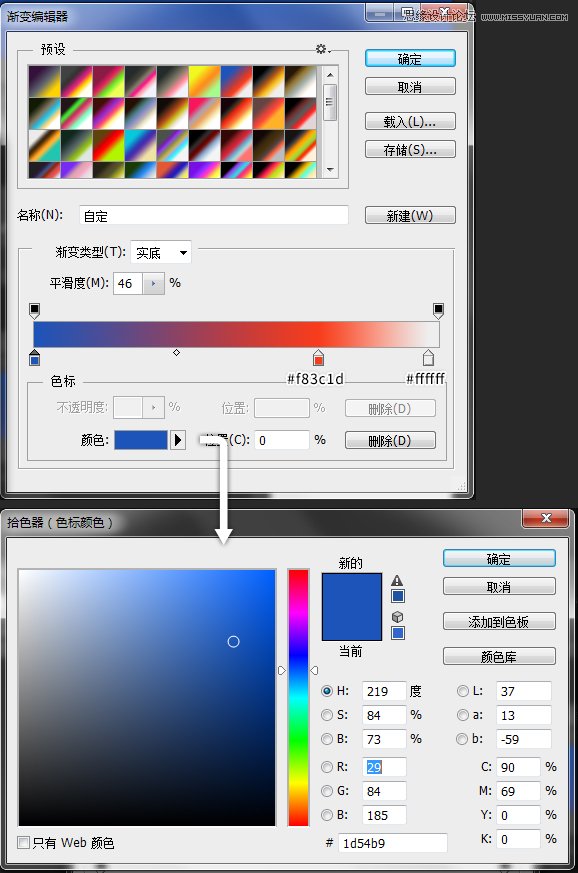
Task: Click the 新的 color preview
Action: [x=352, y=590]
